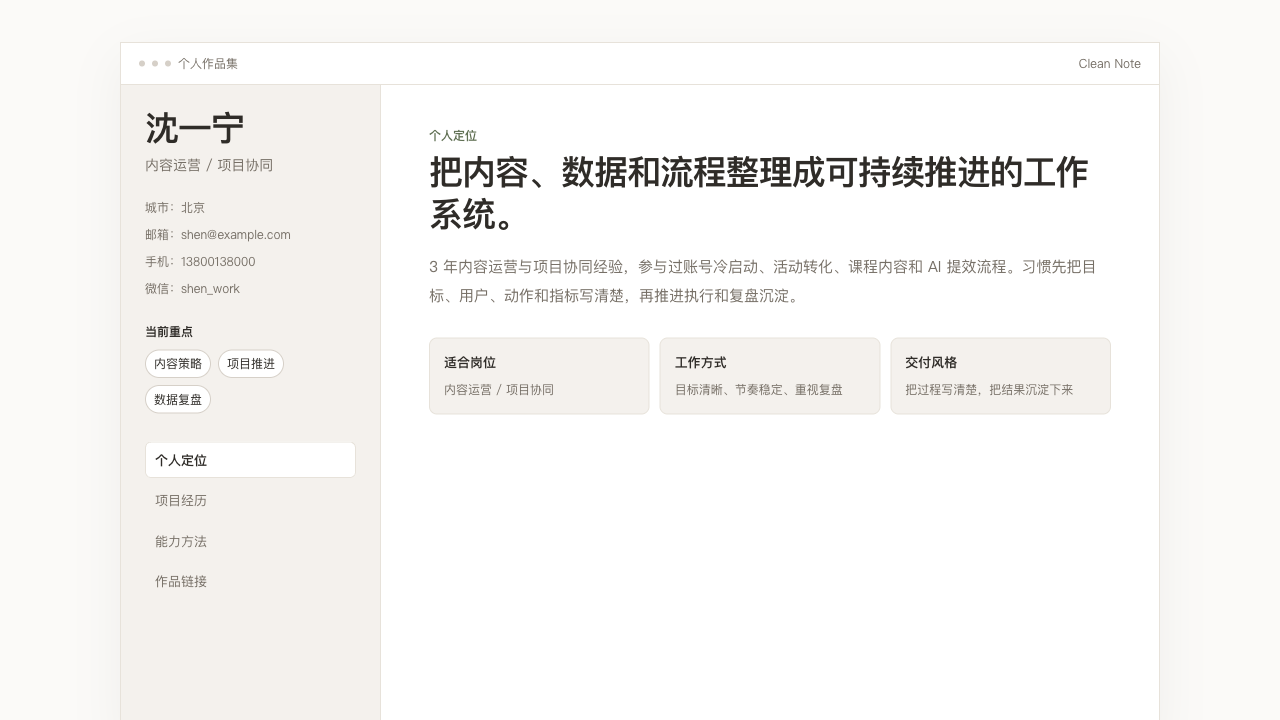Viewport: 1280px width, 720px height.
Task: Open the 交付风格 card
Action: point(1001,376)
